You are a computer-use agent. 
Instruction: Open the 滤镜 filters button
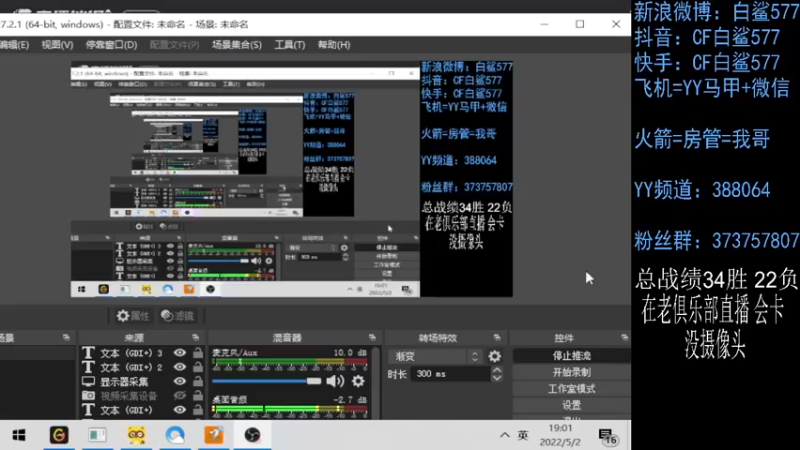click(x=177, y=316)
